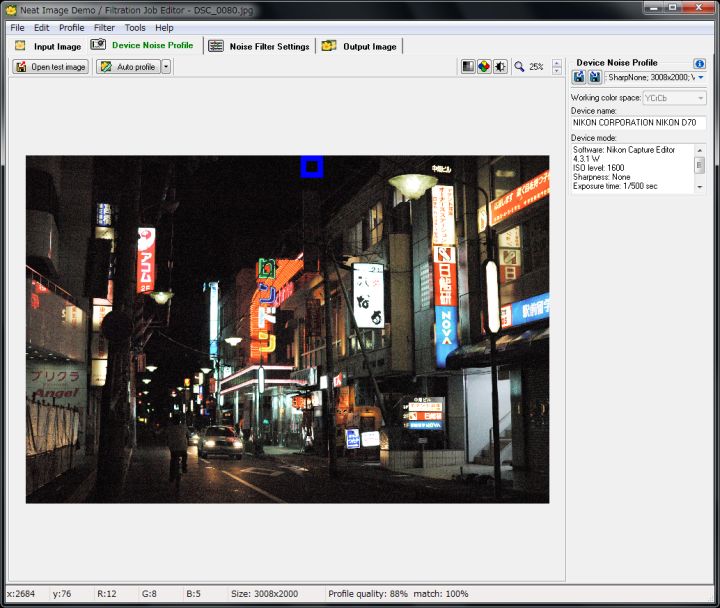
Task: Open the Profile menu
Action: click(x=71, y=28)
